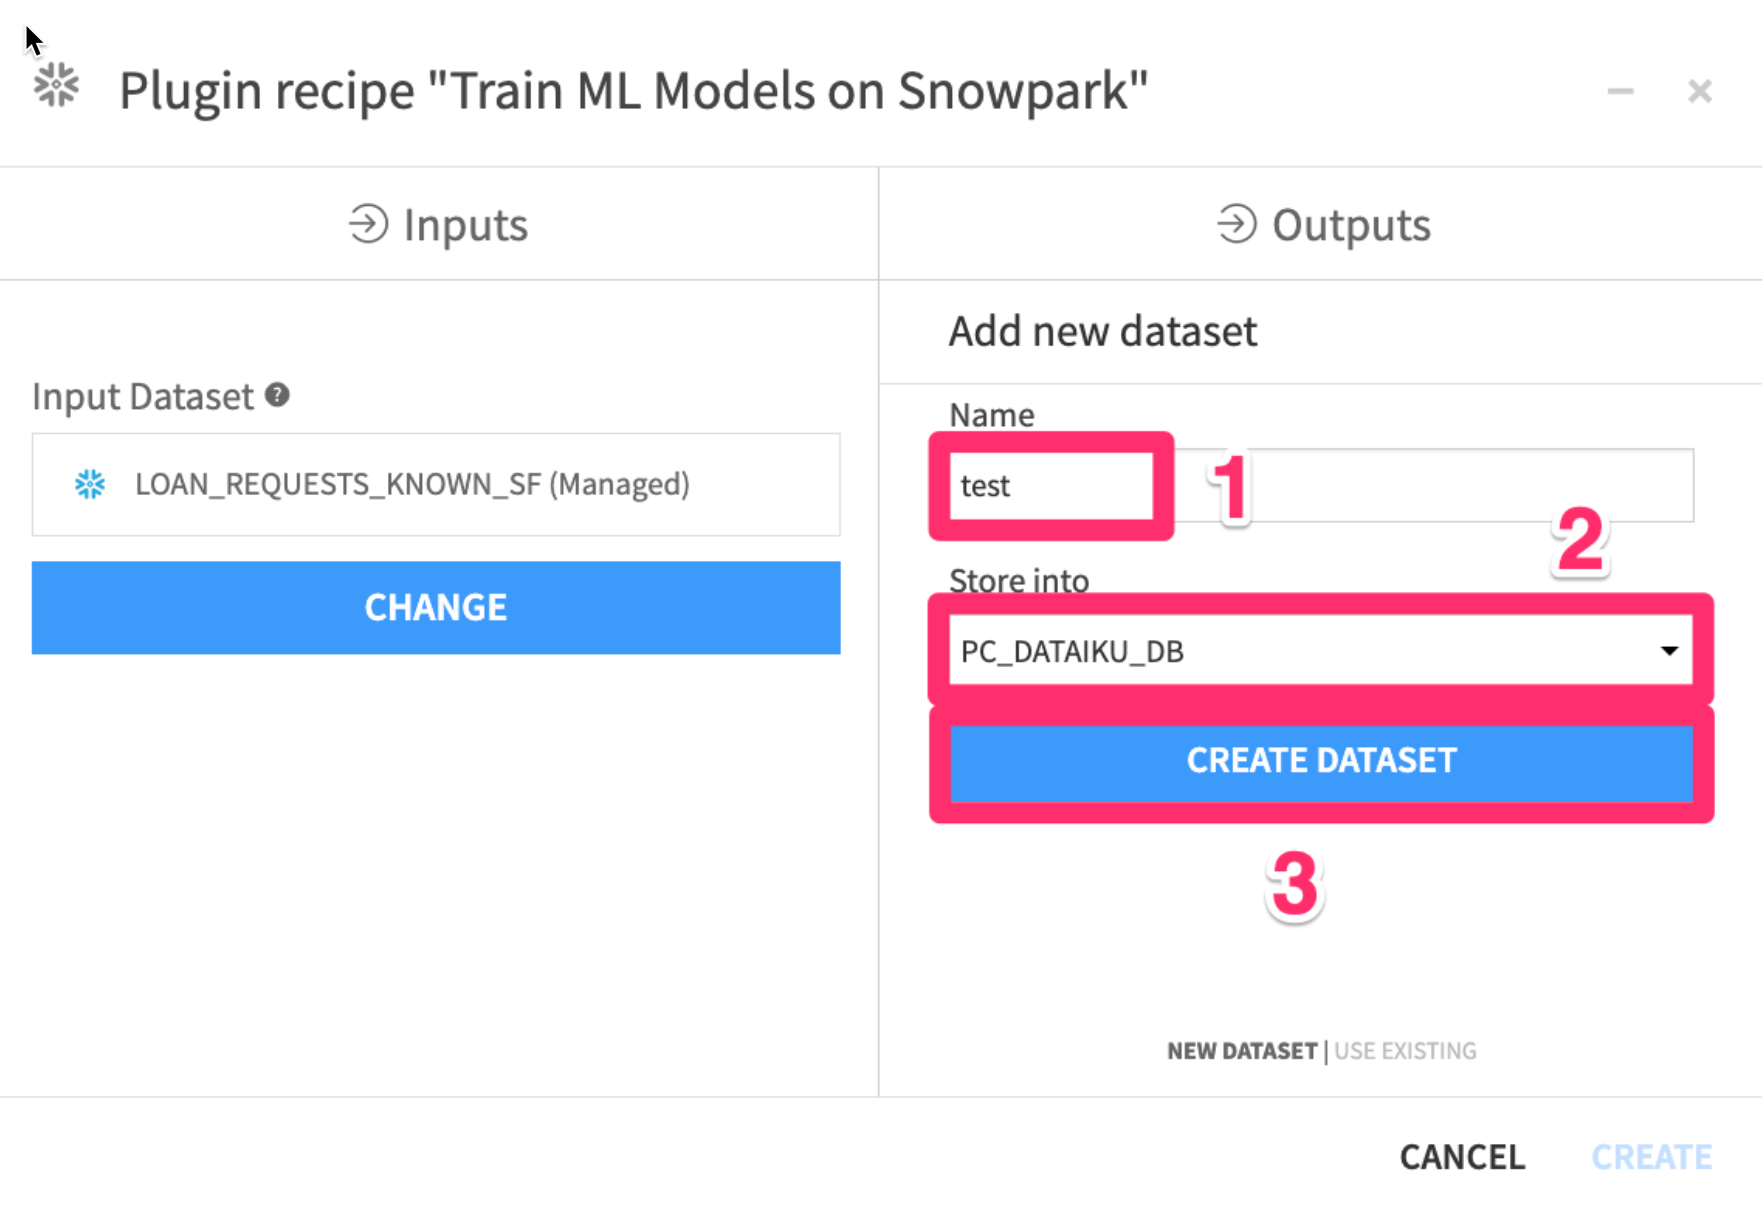
Task: Click the Snowflake icon beside LOAN_REQUESTS_KNOWN_SF
Action: pyautogui.click(x=90, y=485)
